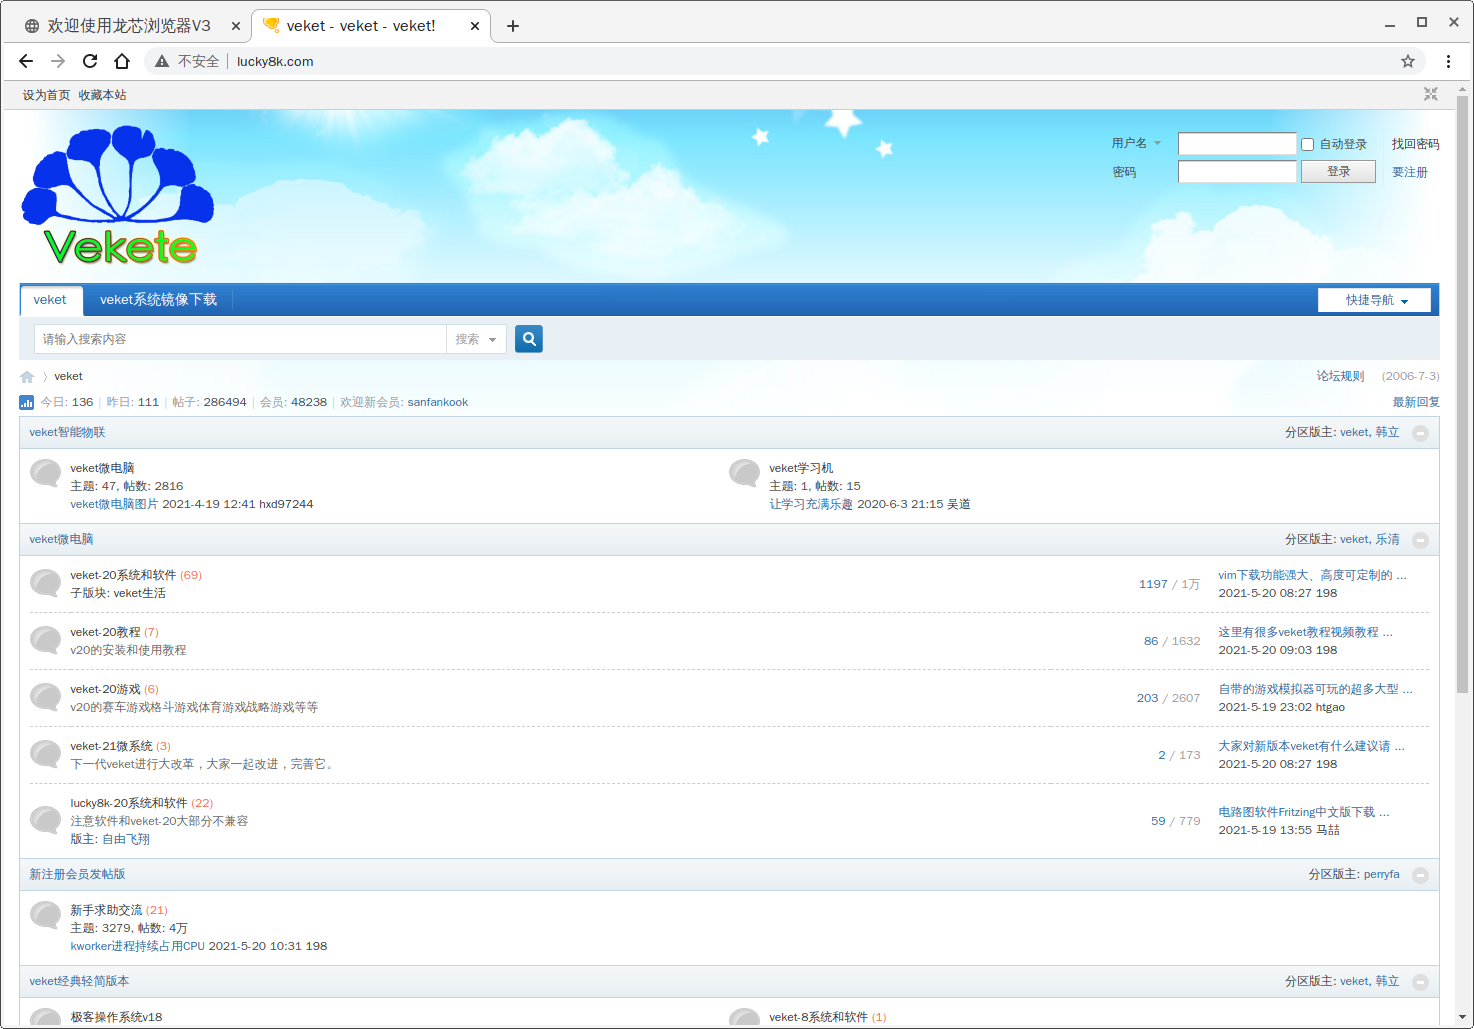Focus the 请输入搜索内容 search box

pyautogui.click(x=240, y=339)
